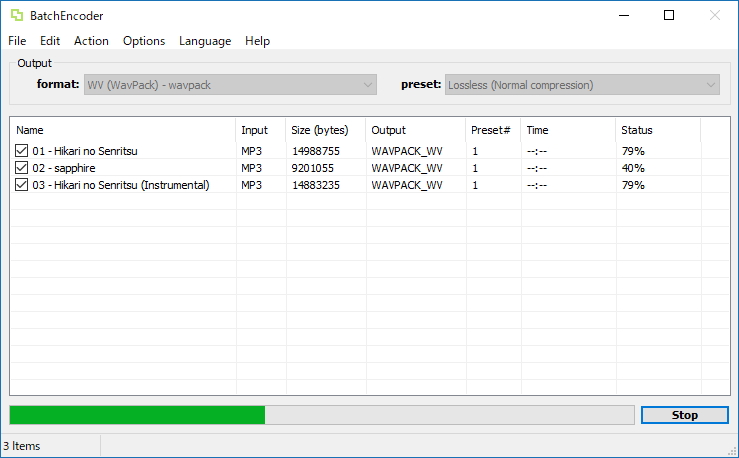Viewport: 739px width, 458px height.
Task: Open the Edit menu
Action: pyautogui.click(x=50, y=41)
